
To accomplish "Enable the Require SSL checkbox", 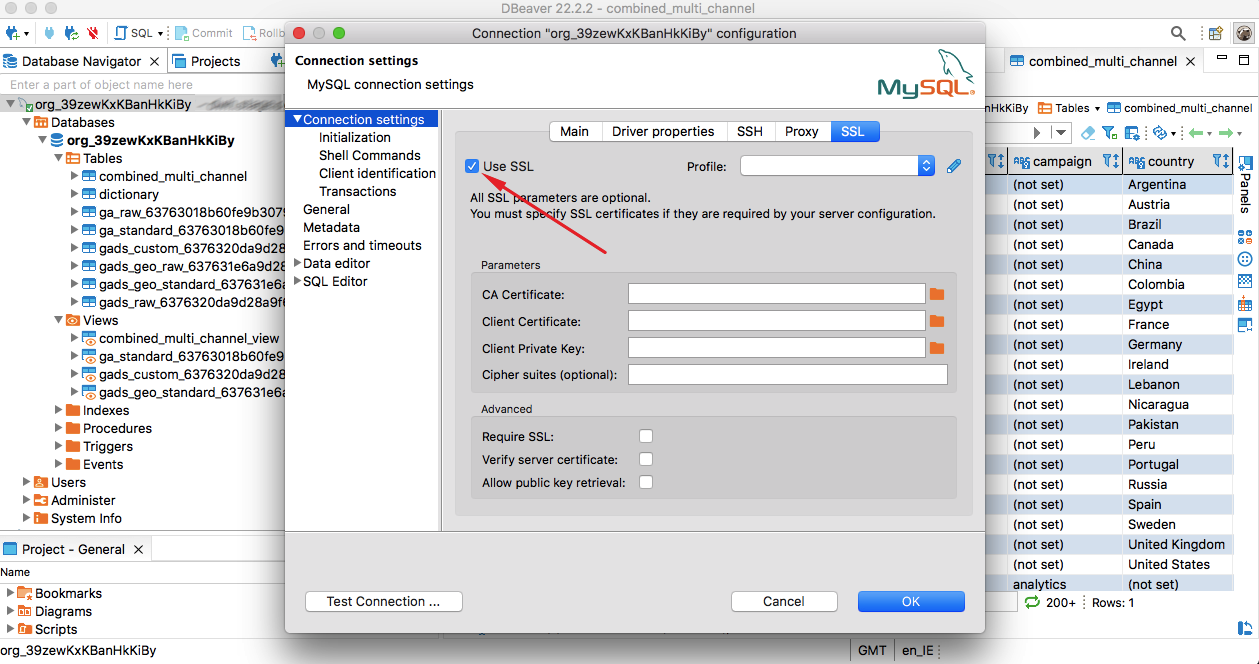I will pyautogui.click(x=646, y=436).
